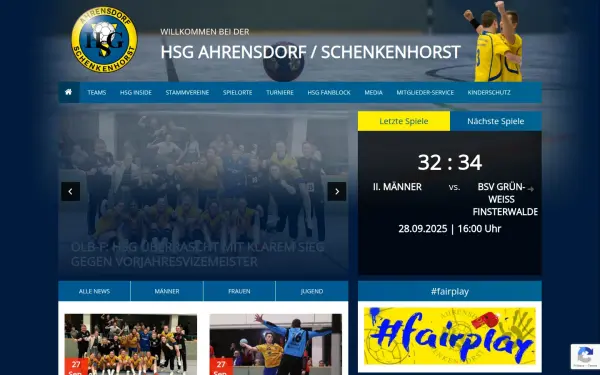This screenshot has width=600, height=375.
Task: Click match date 28.09.2025 | 16:00 Uhr
Action: point(450,229)
